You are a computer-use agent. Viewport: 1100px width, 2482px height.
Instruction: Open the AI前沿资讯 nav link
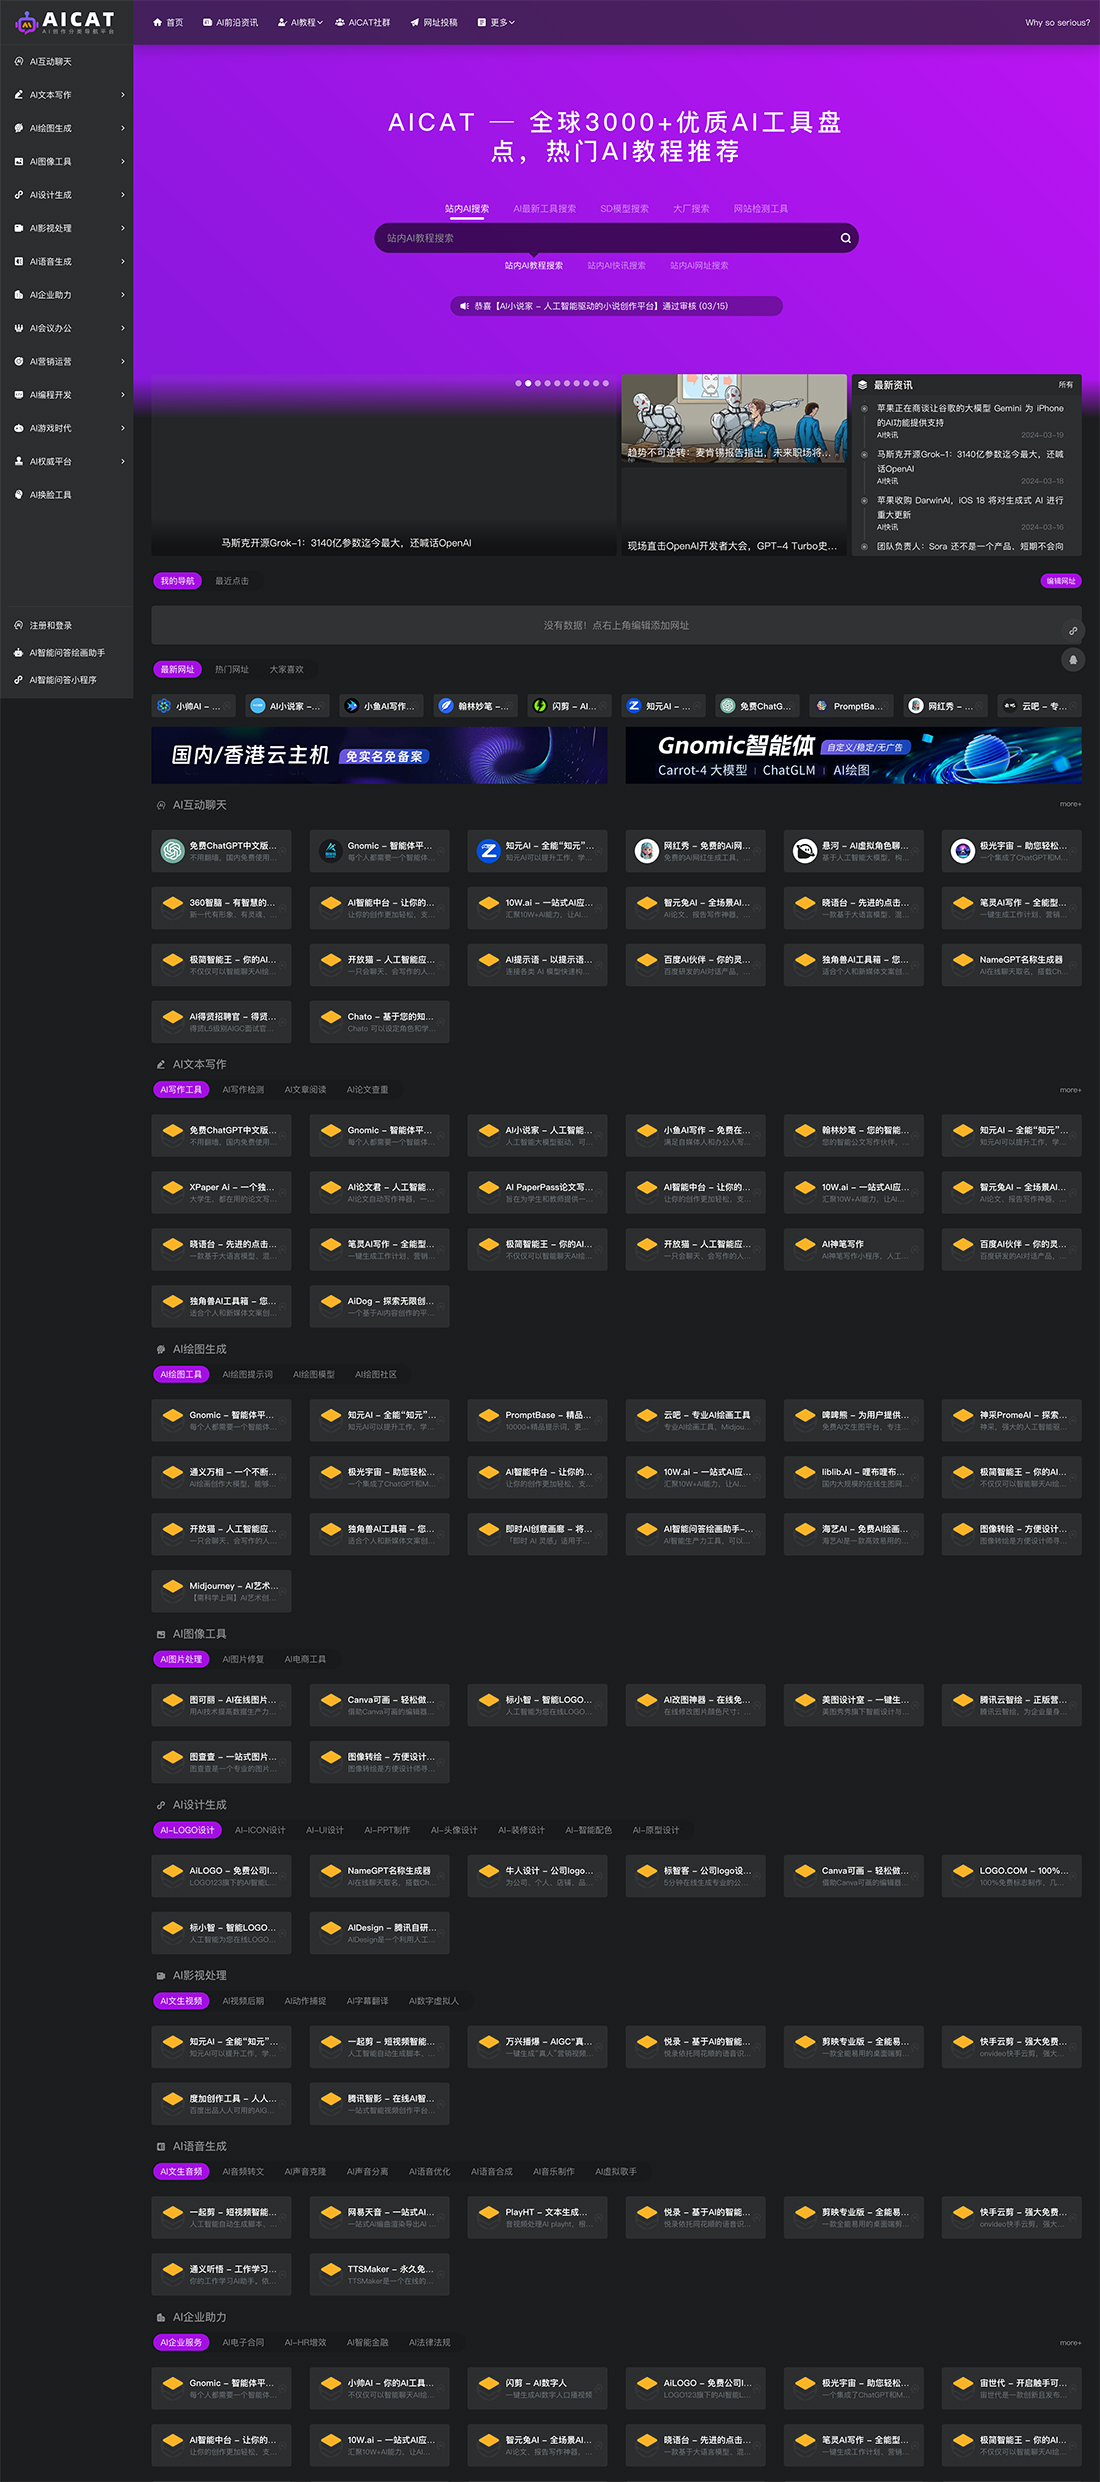pyautogui.click(x=230, y=22)
